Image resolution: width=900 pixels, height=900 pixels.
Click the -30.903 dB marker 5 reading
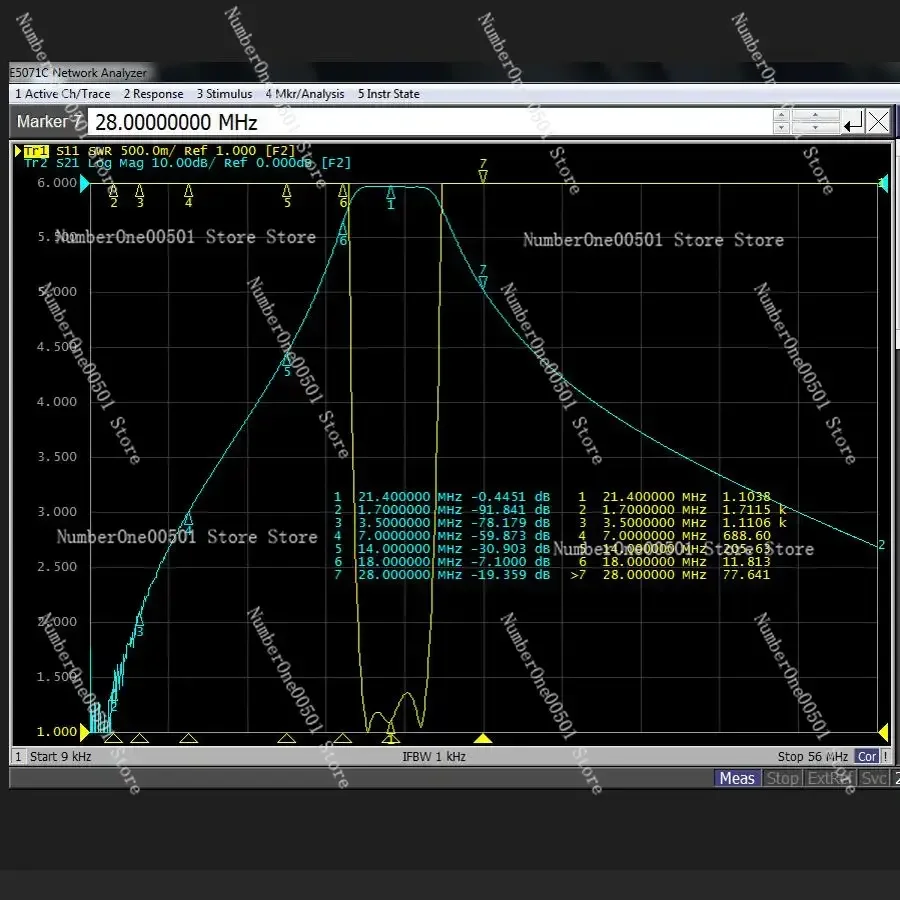510,549
